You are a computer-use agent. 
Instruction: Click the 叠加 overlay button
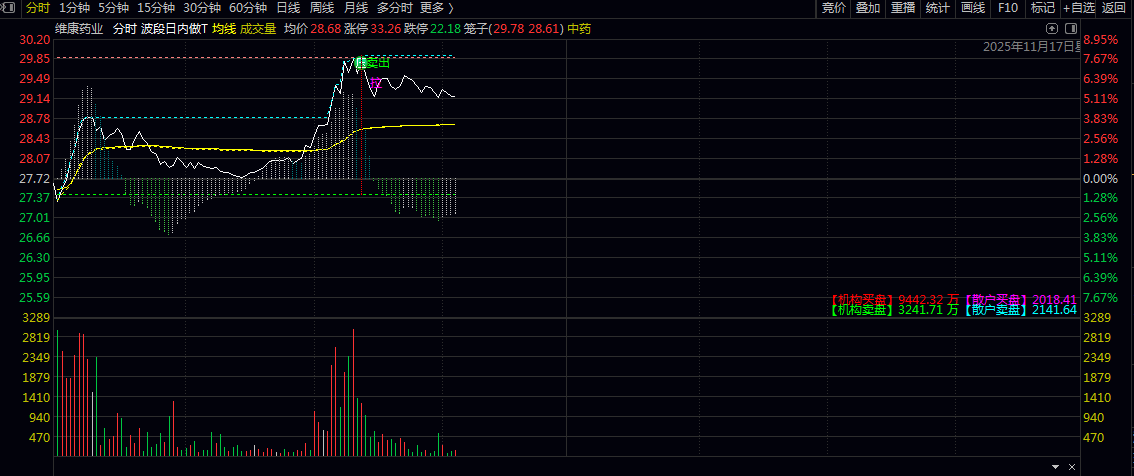click(x=868, y=8)
